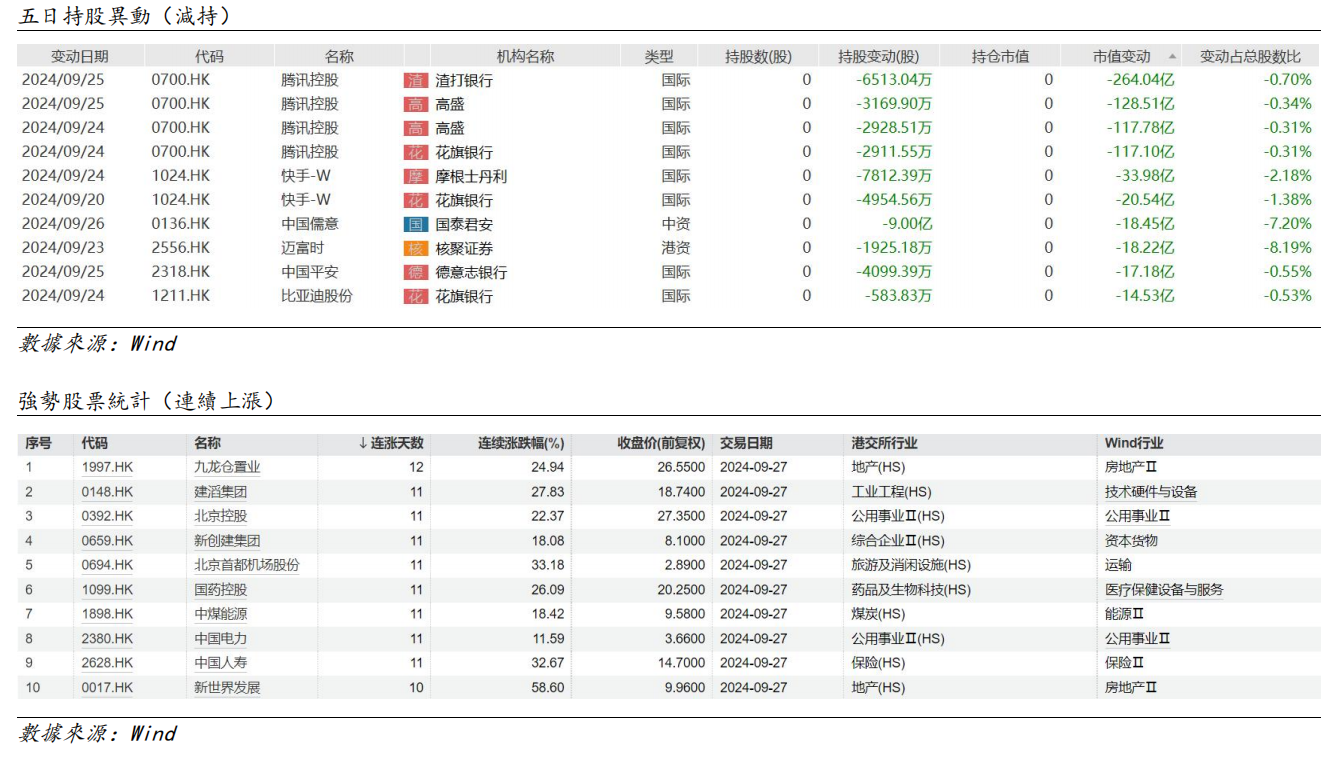The image size is (1339, 768).
Task: Click 花旗银行 badge icon in 比亚迪股份 row
Action: click(x=415, y=296)
